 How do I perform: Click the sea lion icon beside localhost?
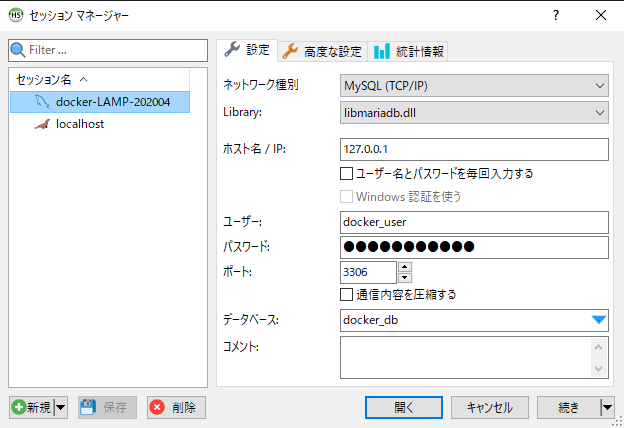click(42, 125)
